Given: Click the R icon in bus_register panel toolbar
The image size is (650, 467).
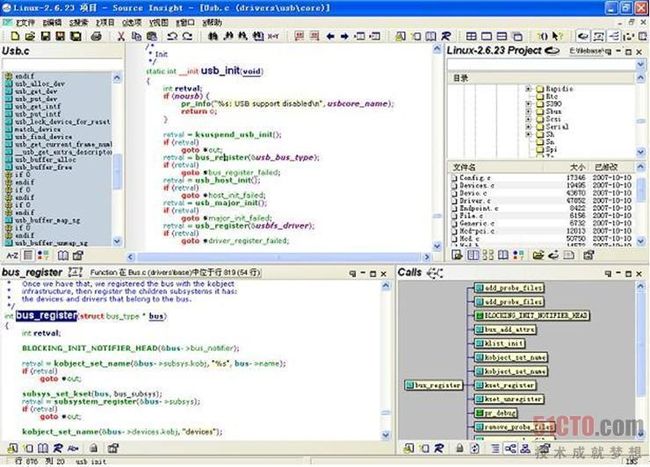Looking at the screenshot, I should (58, 448).
